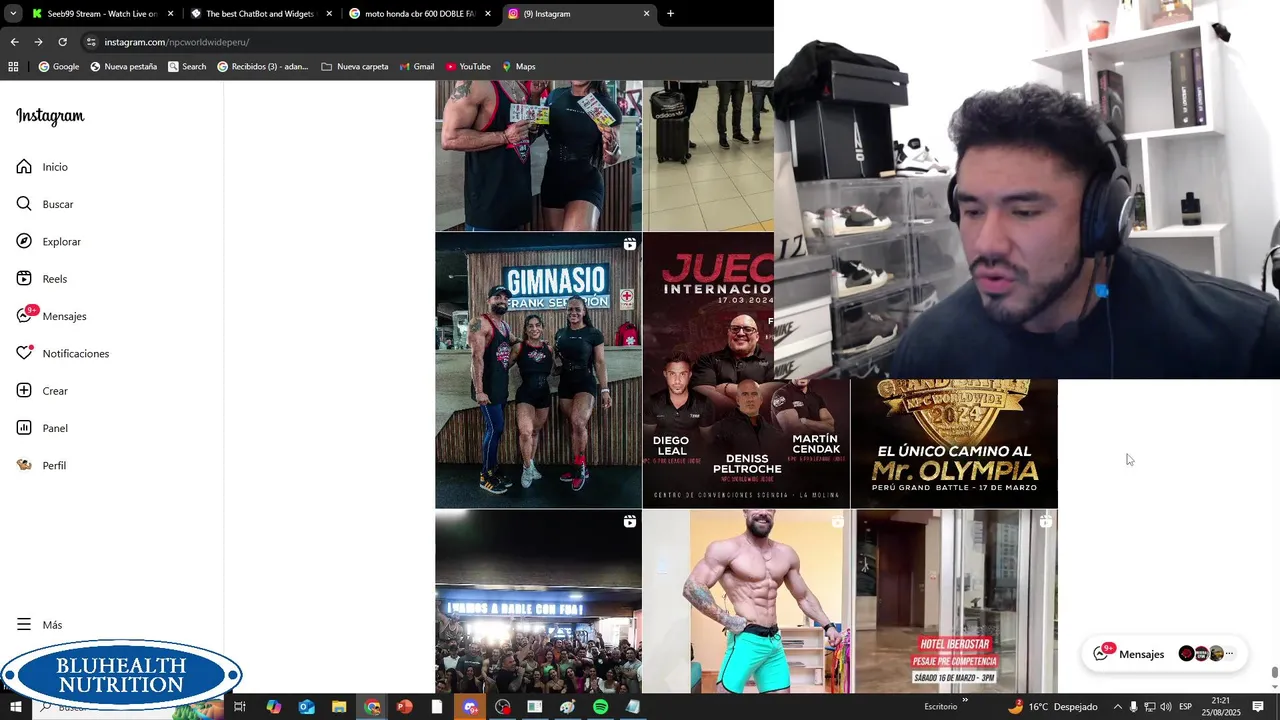Open volume control in tray

click(x=1166, y=707)
